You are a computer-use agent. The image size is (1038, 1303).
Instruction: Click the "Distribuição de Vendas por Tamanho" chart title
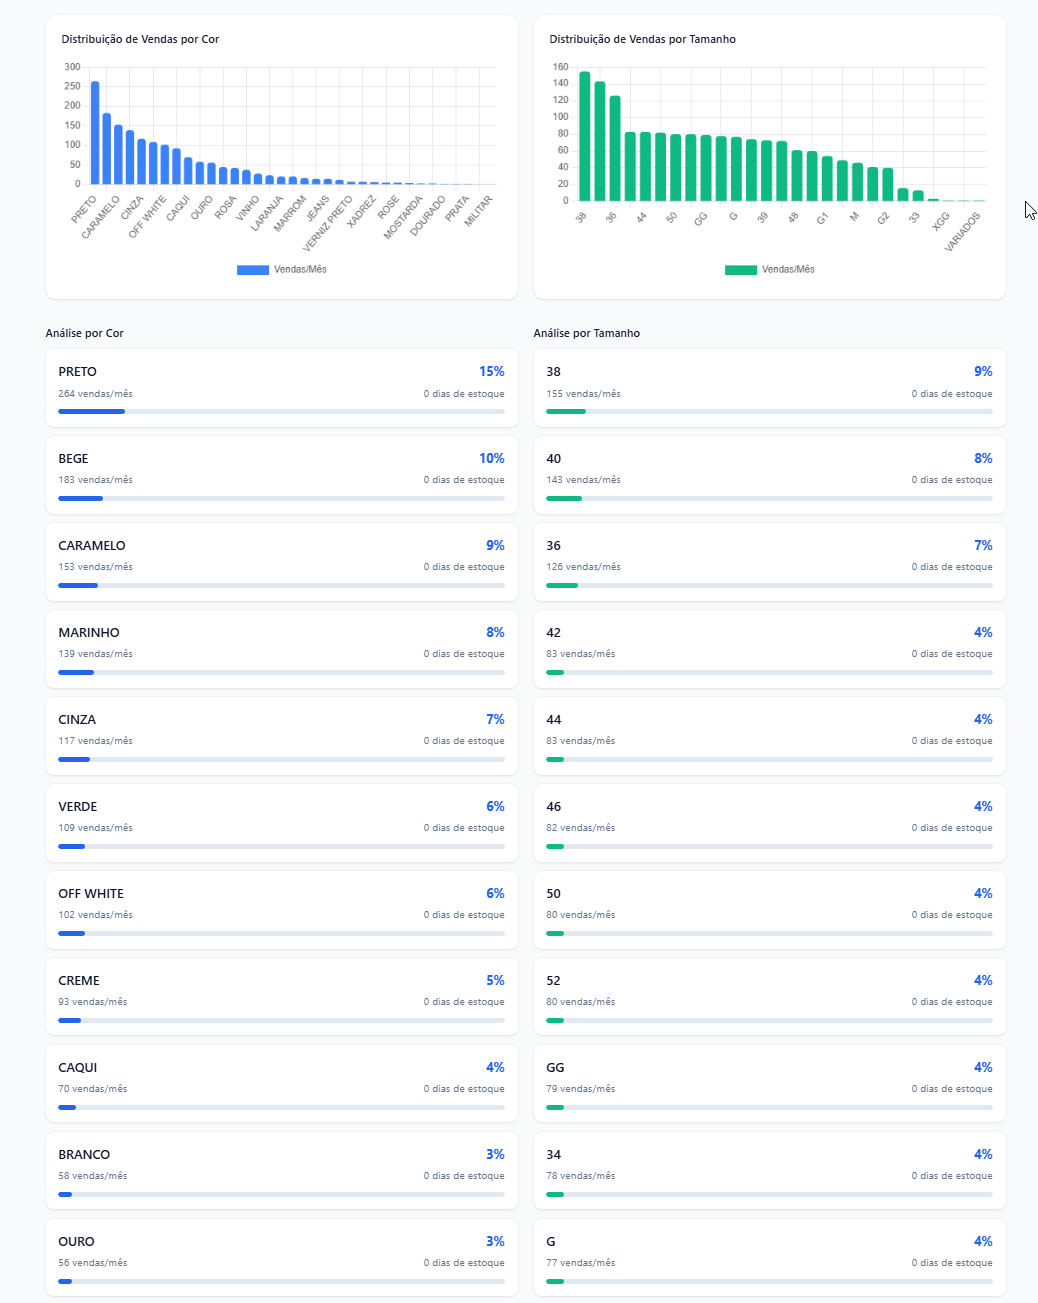(x=642, y=40)
